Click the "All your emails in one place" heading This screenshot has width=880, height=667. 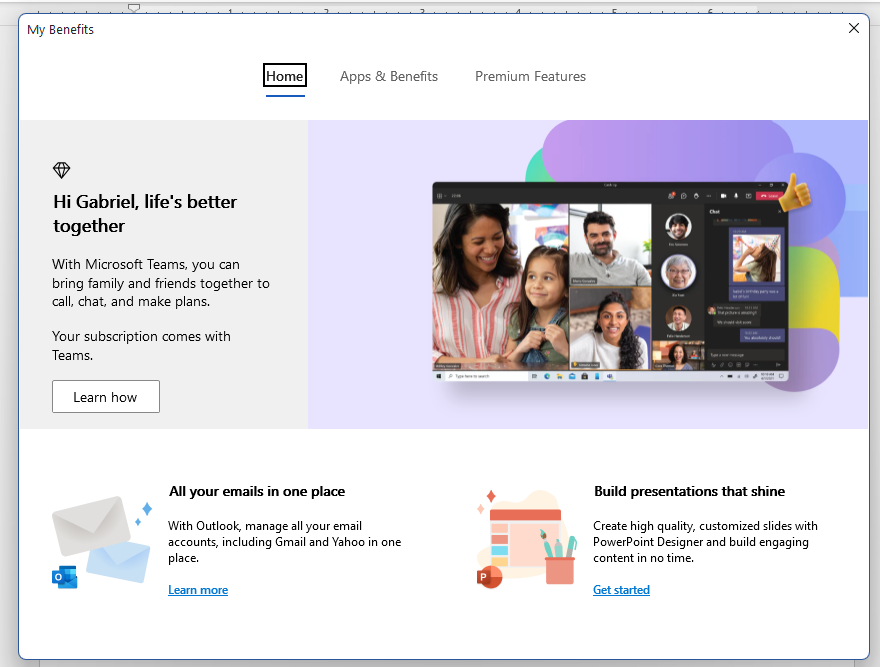click(x=257, y=491)
